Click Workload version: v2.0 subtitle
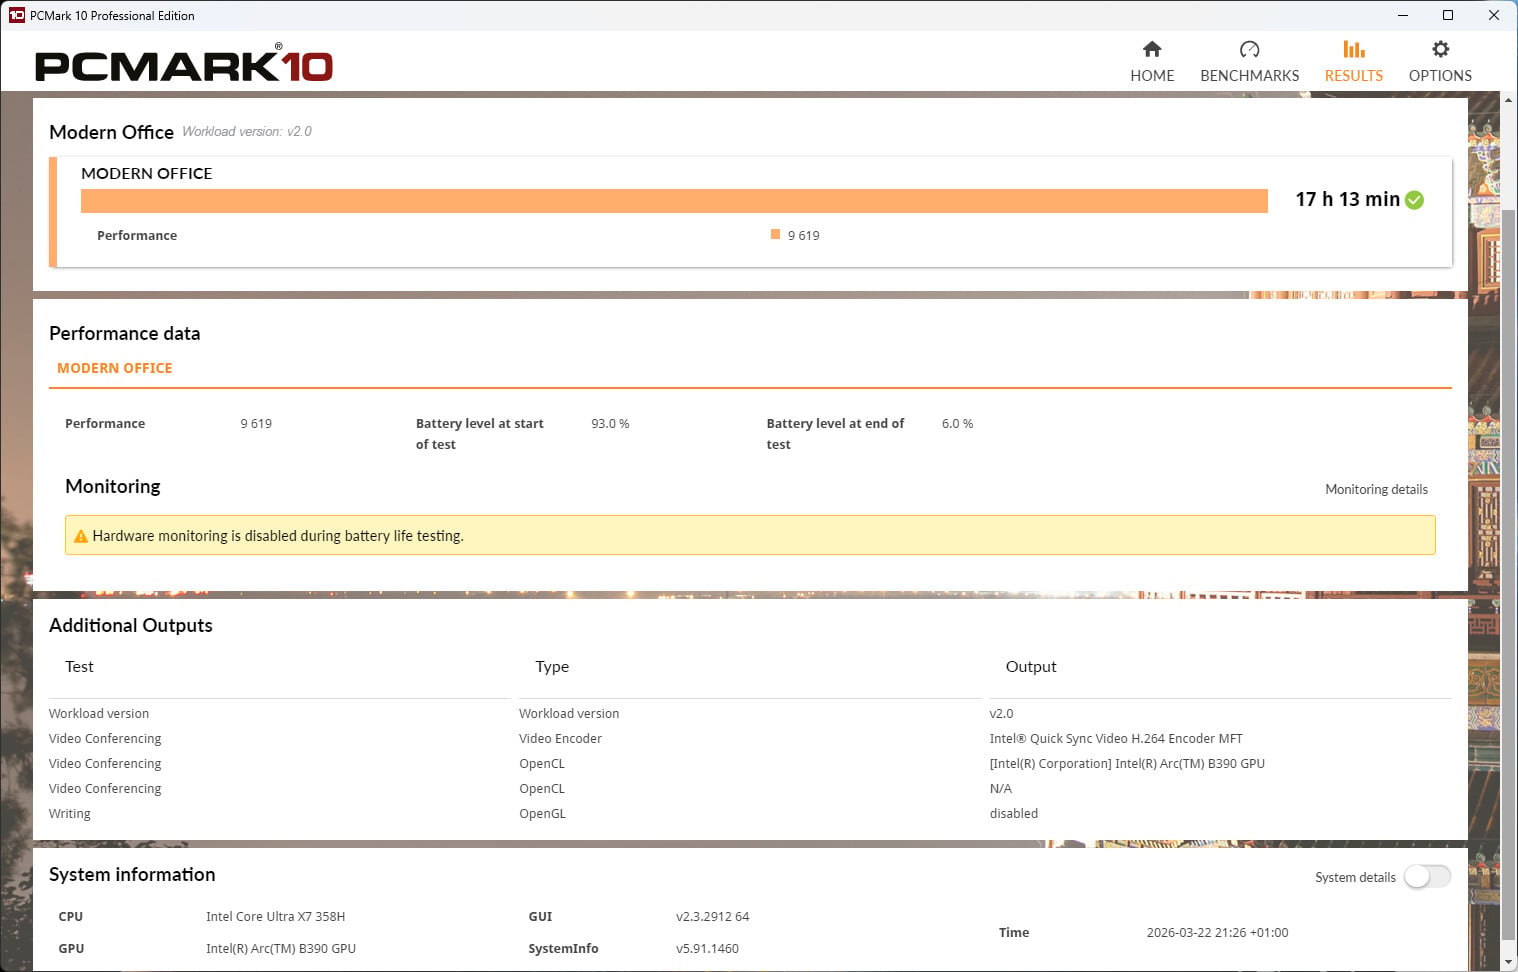This screenshot has height=972, width=1518. point(247,131)
